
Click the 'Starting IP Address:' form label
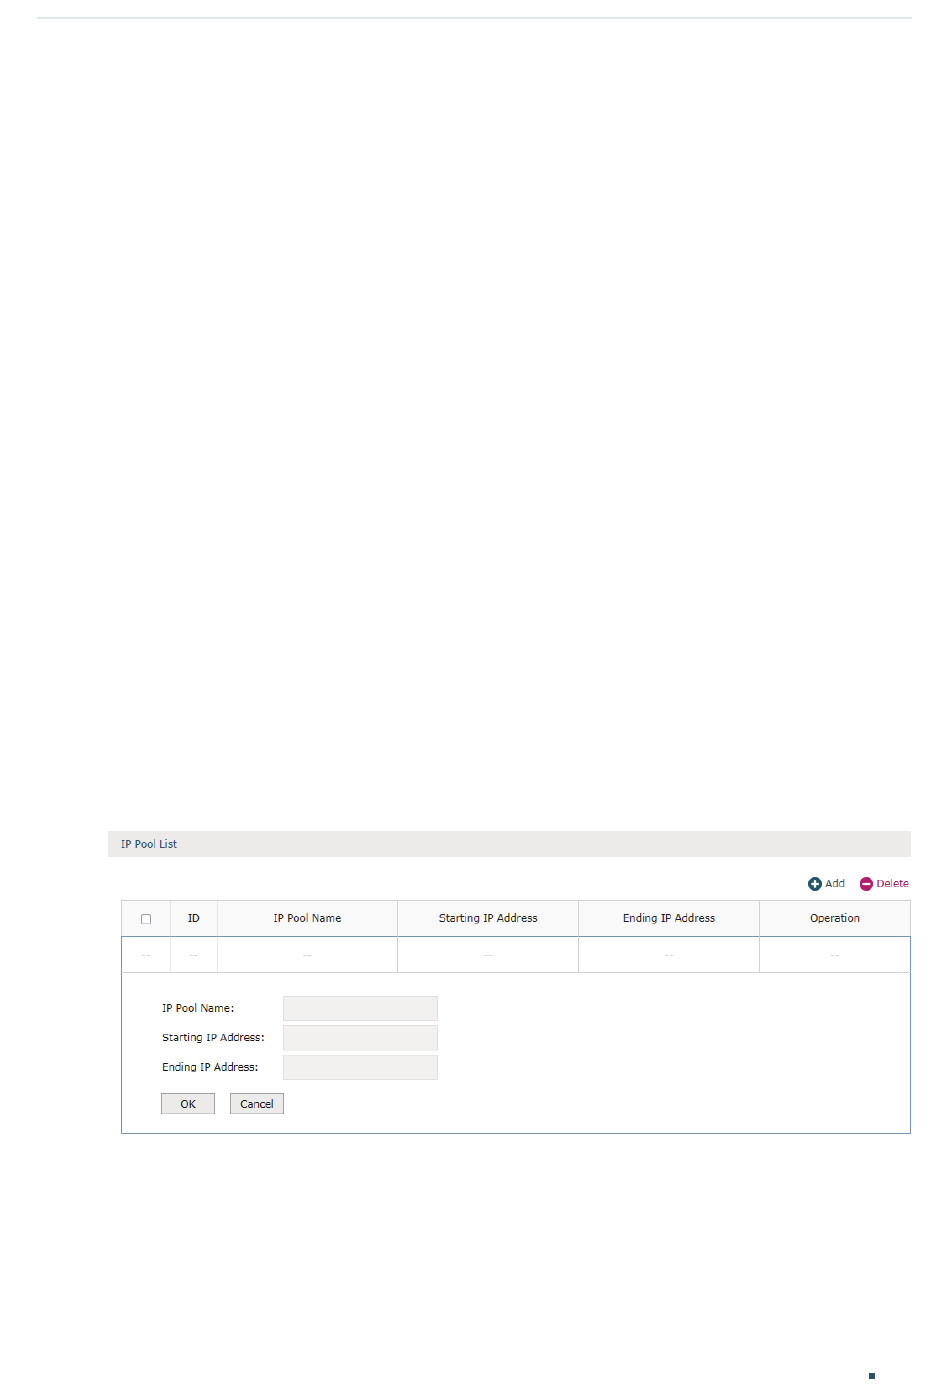pos(213,1038)
